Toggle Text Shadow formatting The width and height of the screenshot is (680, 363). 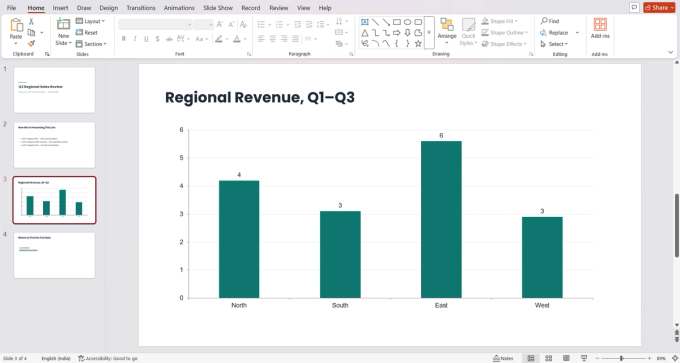(x=157, y=39)
